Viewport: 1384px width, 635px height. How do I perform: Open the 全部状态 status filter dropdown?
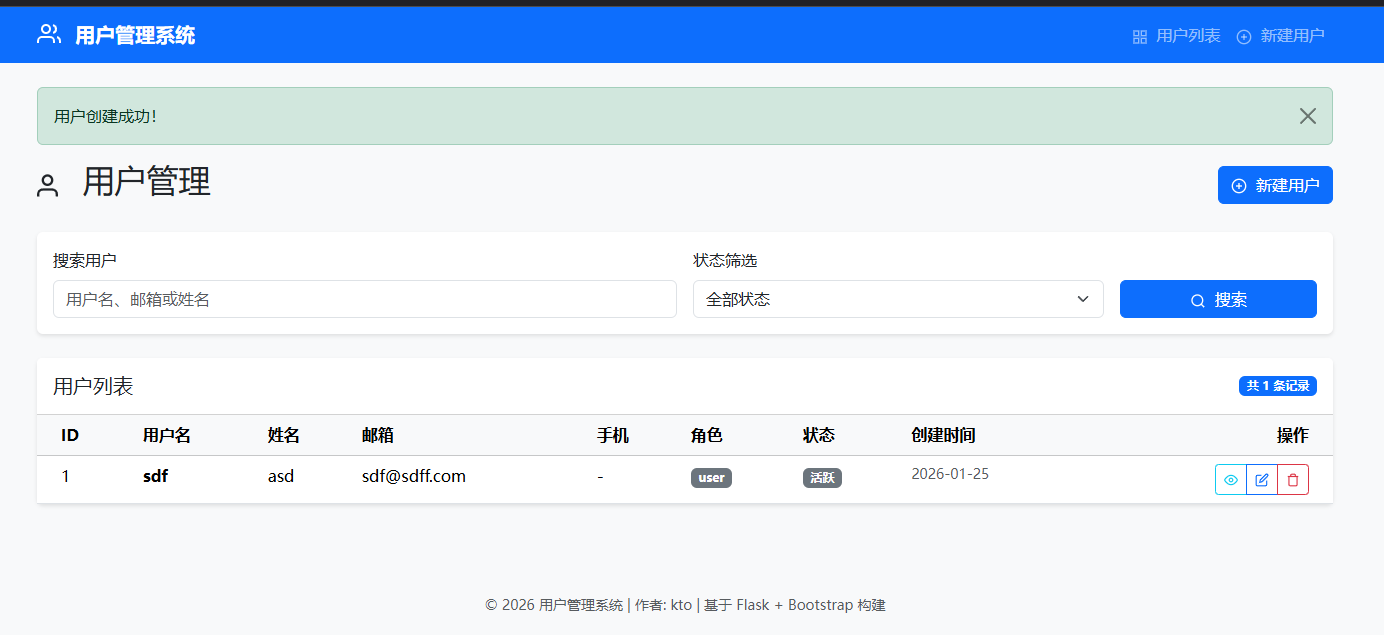(x=897, y=298)
